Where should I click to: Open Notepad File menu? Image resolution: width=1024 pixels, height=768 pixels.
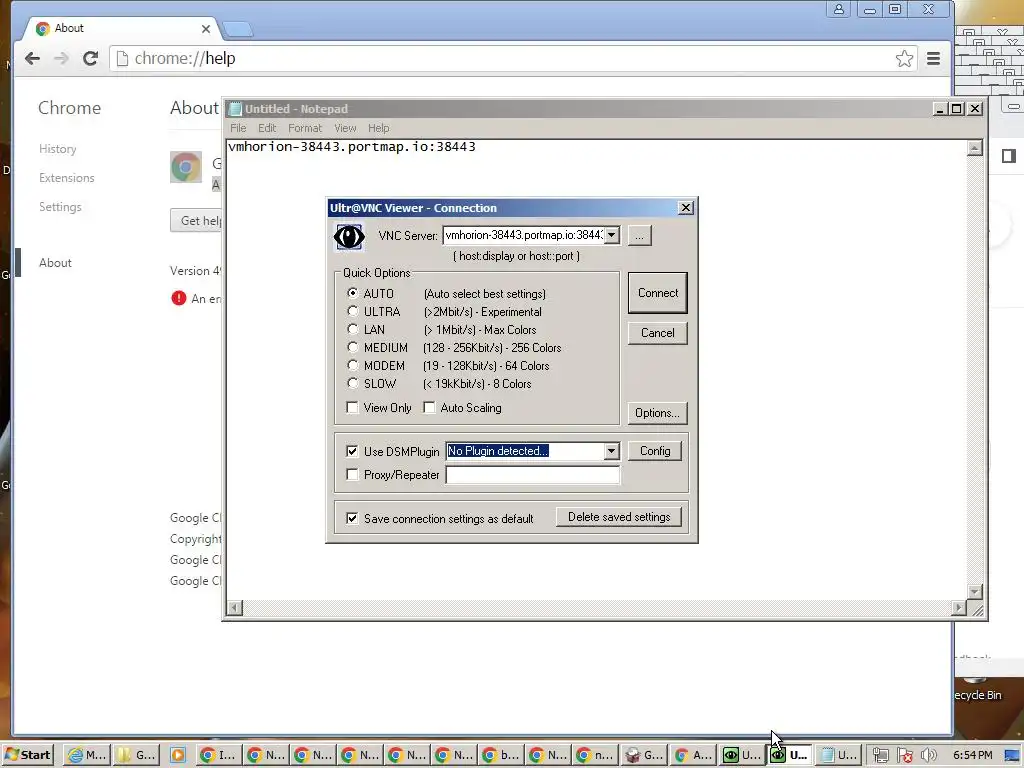click(x=238, y=128)
